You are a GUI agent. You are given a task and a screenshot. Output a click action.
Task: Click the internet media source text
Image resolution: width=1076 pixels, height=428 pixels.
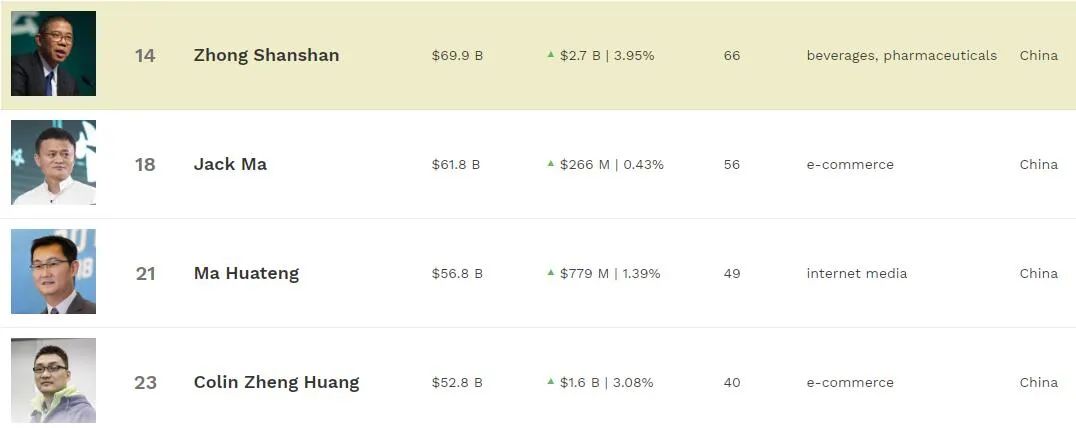tap(856, 274)
